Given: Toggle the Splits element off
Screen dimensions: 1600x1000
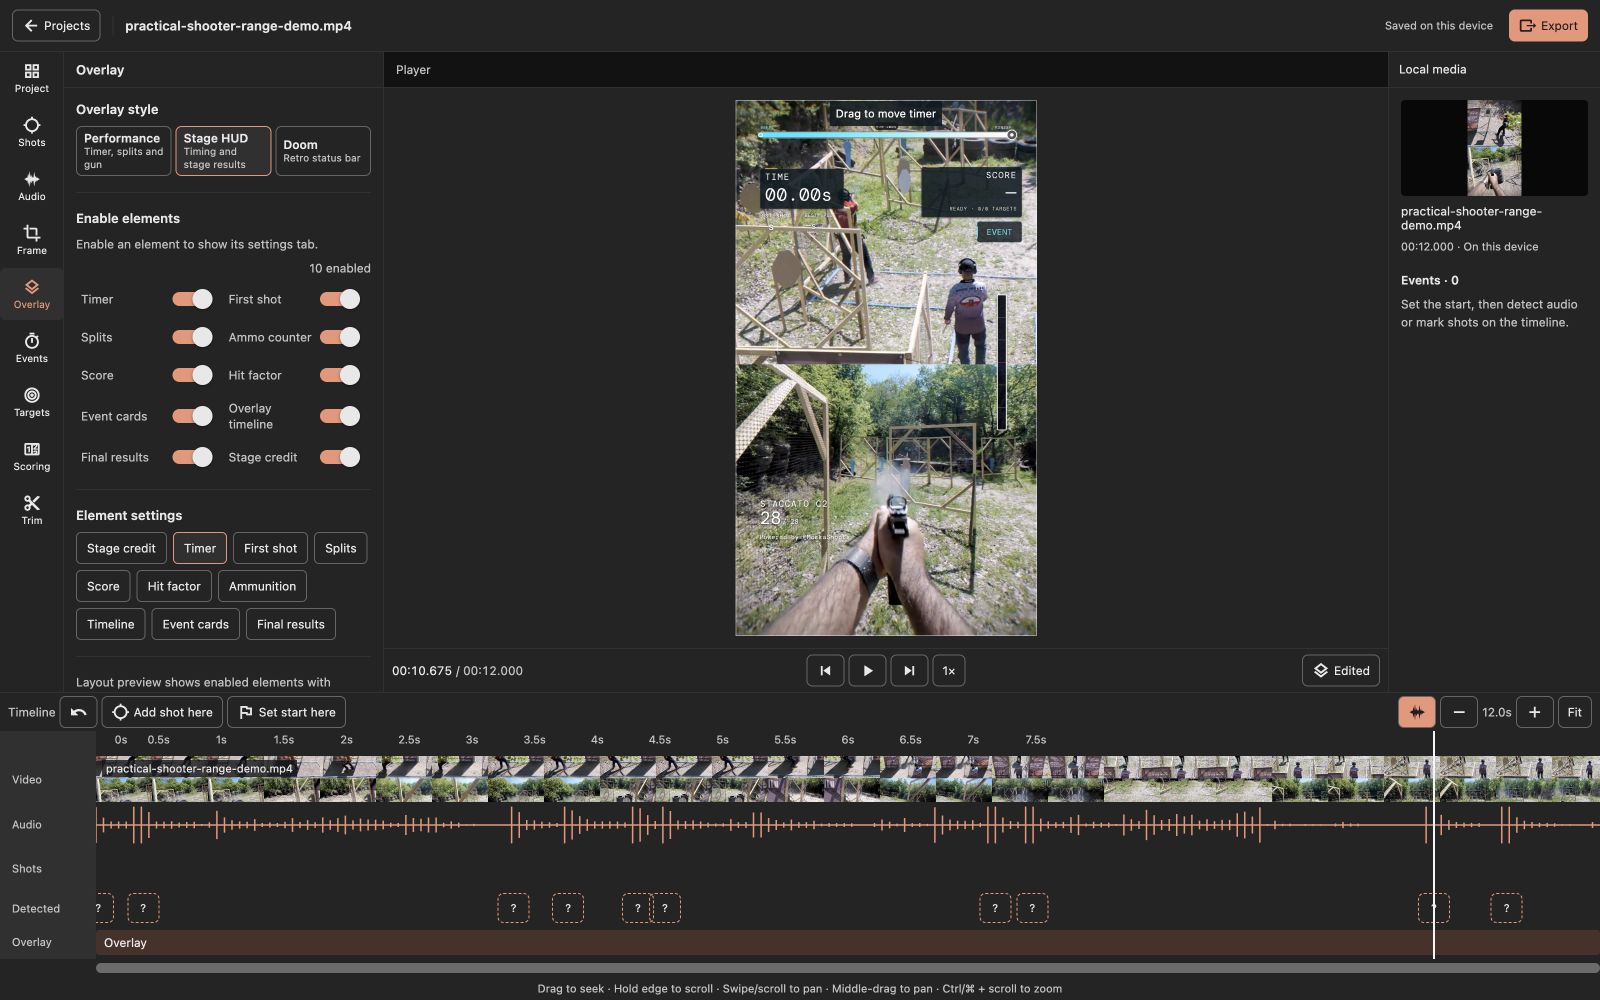Looking at the screenshot, I should [192, 337].
